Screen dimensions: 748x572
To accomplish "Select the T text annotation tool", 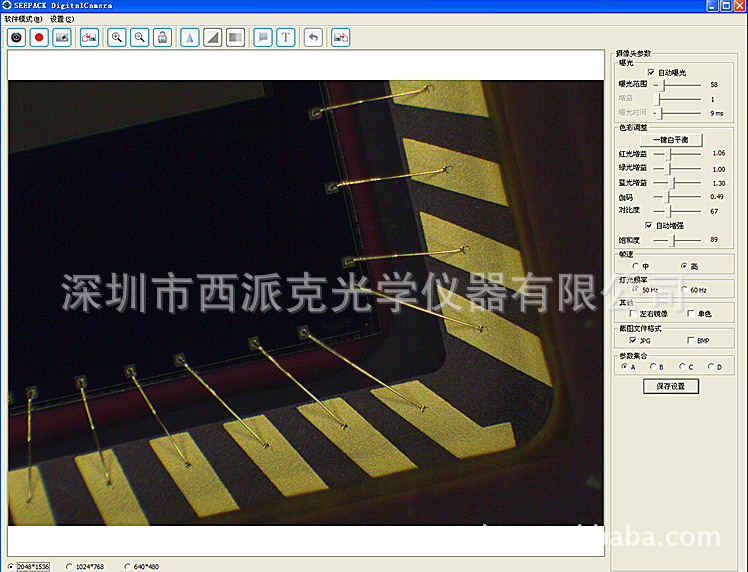I will (286, 37).
